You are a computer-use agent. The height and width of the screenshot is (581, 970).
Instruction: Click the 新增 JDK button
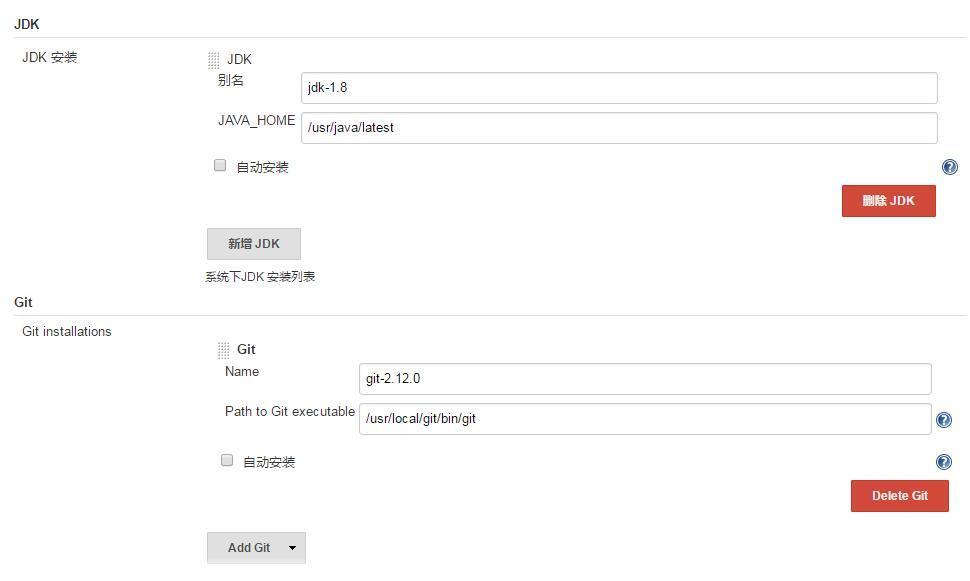point(253,244)
